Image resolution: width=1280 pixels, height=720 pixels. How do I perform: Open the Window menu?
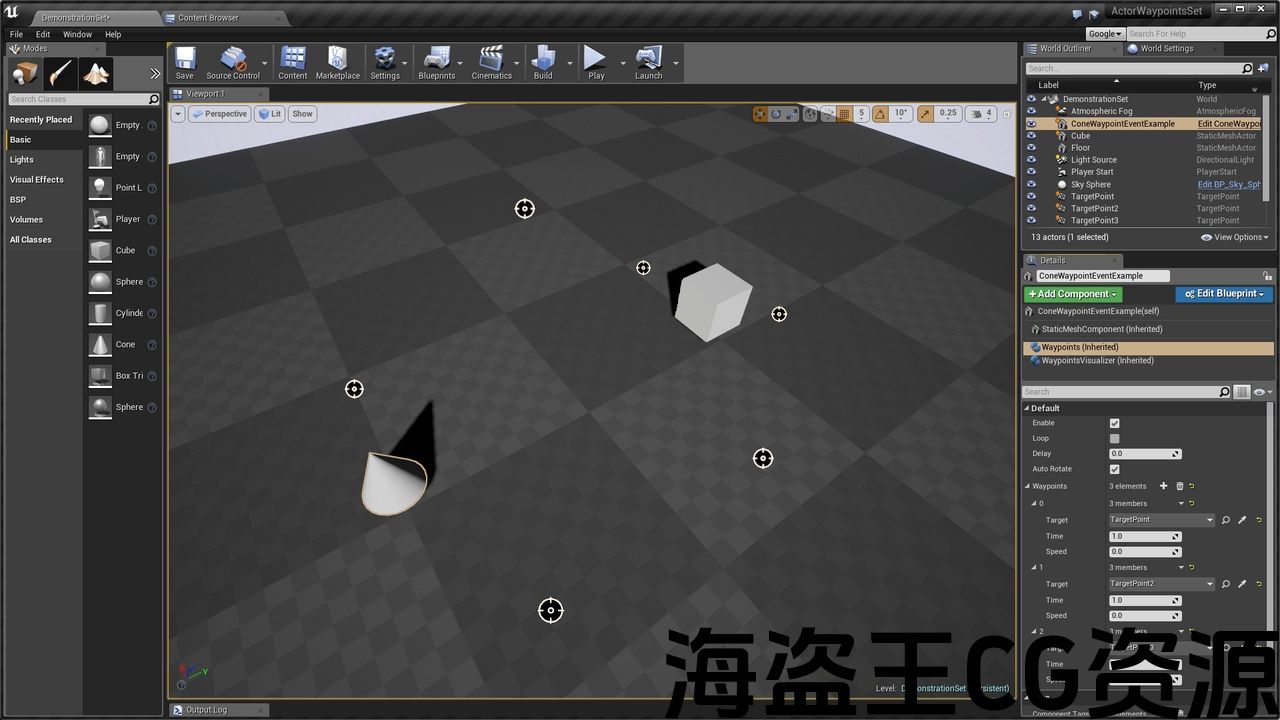pyautogui.click(x=77, y=34)
